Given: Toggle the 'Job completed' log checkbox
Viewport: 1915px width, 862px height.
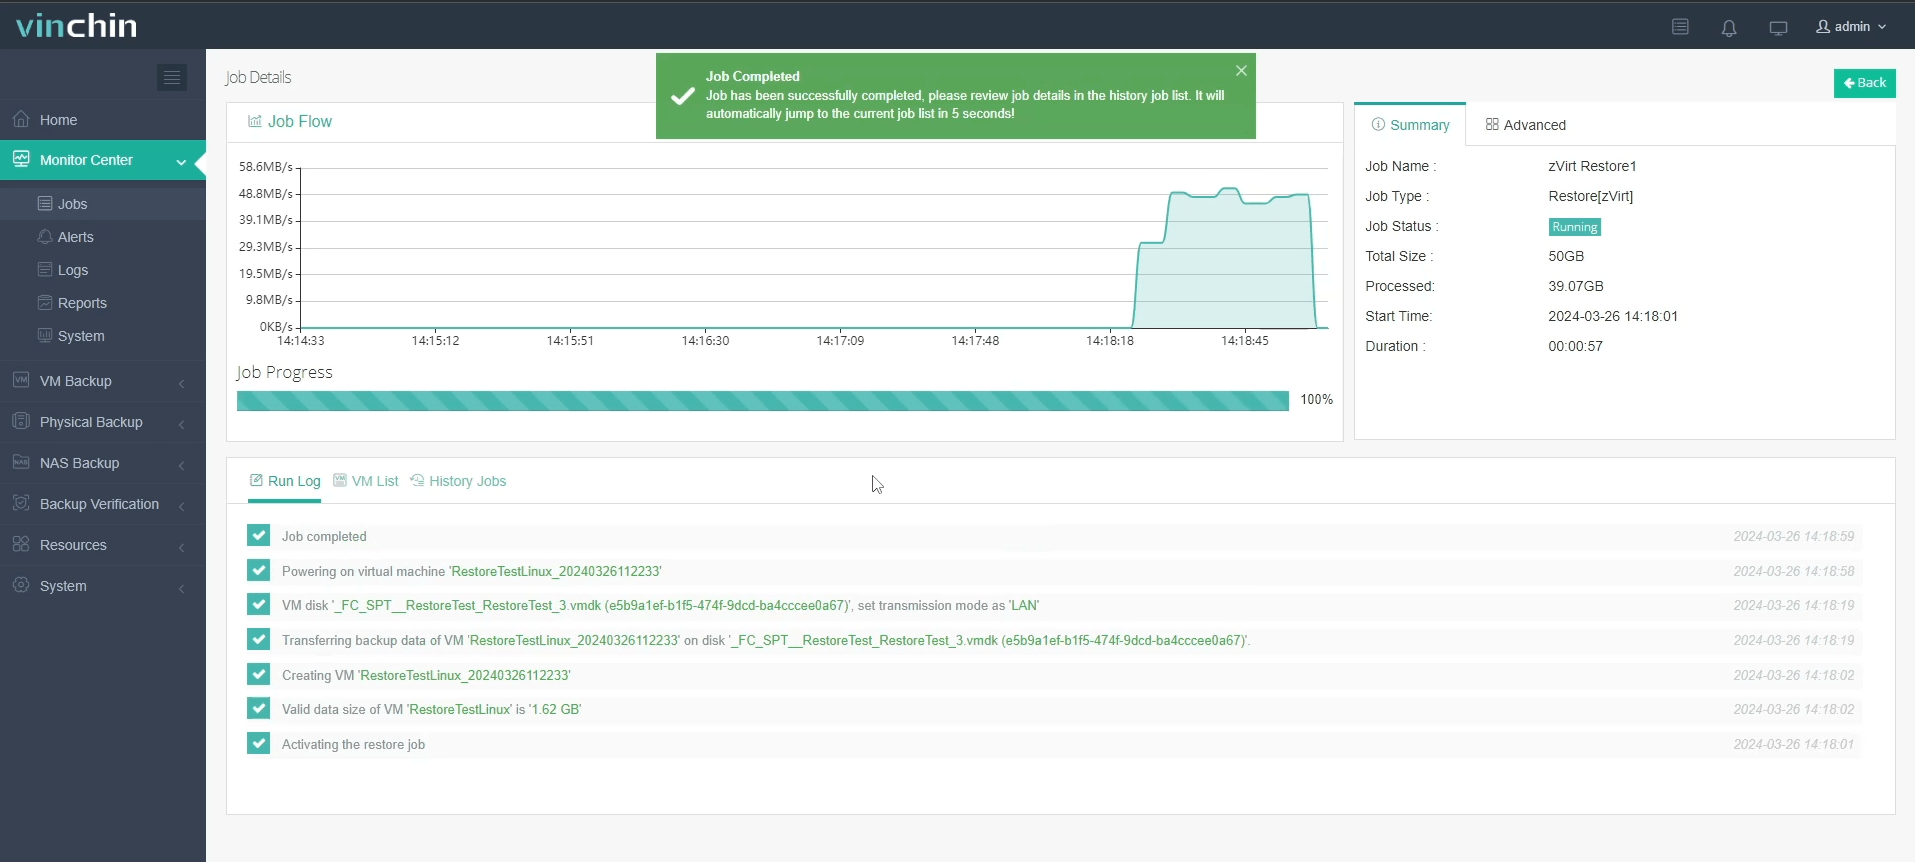Looking at the screenshot, I should tap(258, 536).
